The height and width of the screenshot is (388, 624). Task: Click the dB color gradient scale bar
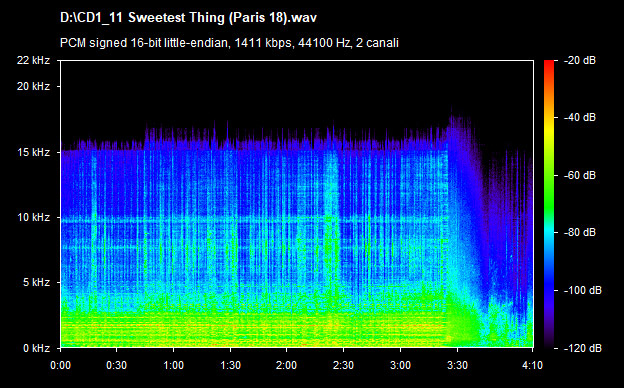pyautogui.click(x=549, y=205)
